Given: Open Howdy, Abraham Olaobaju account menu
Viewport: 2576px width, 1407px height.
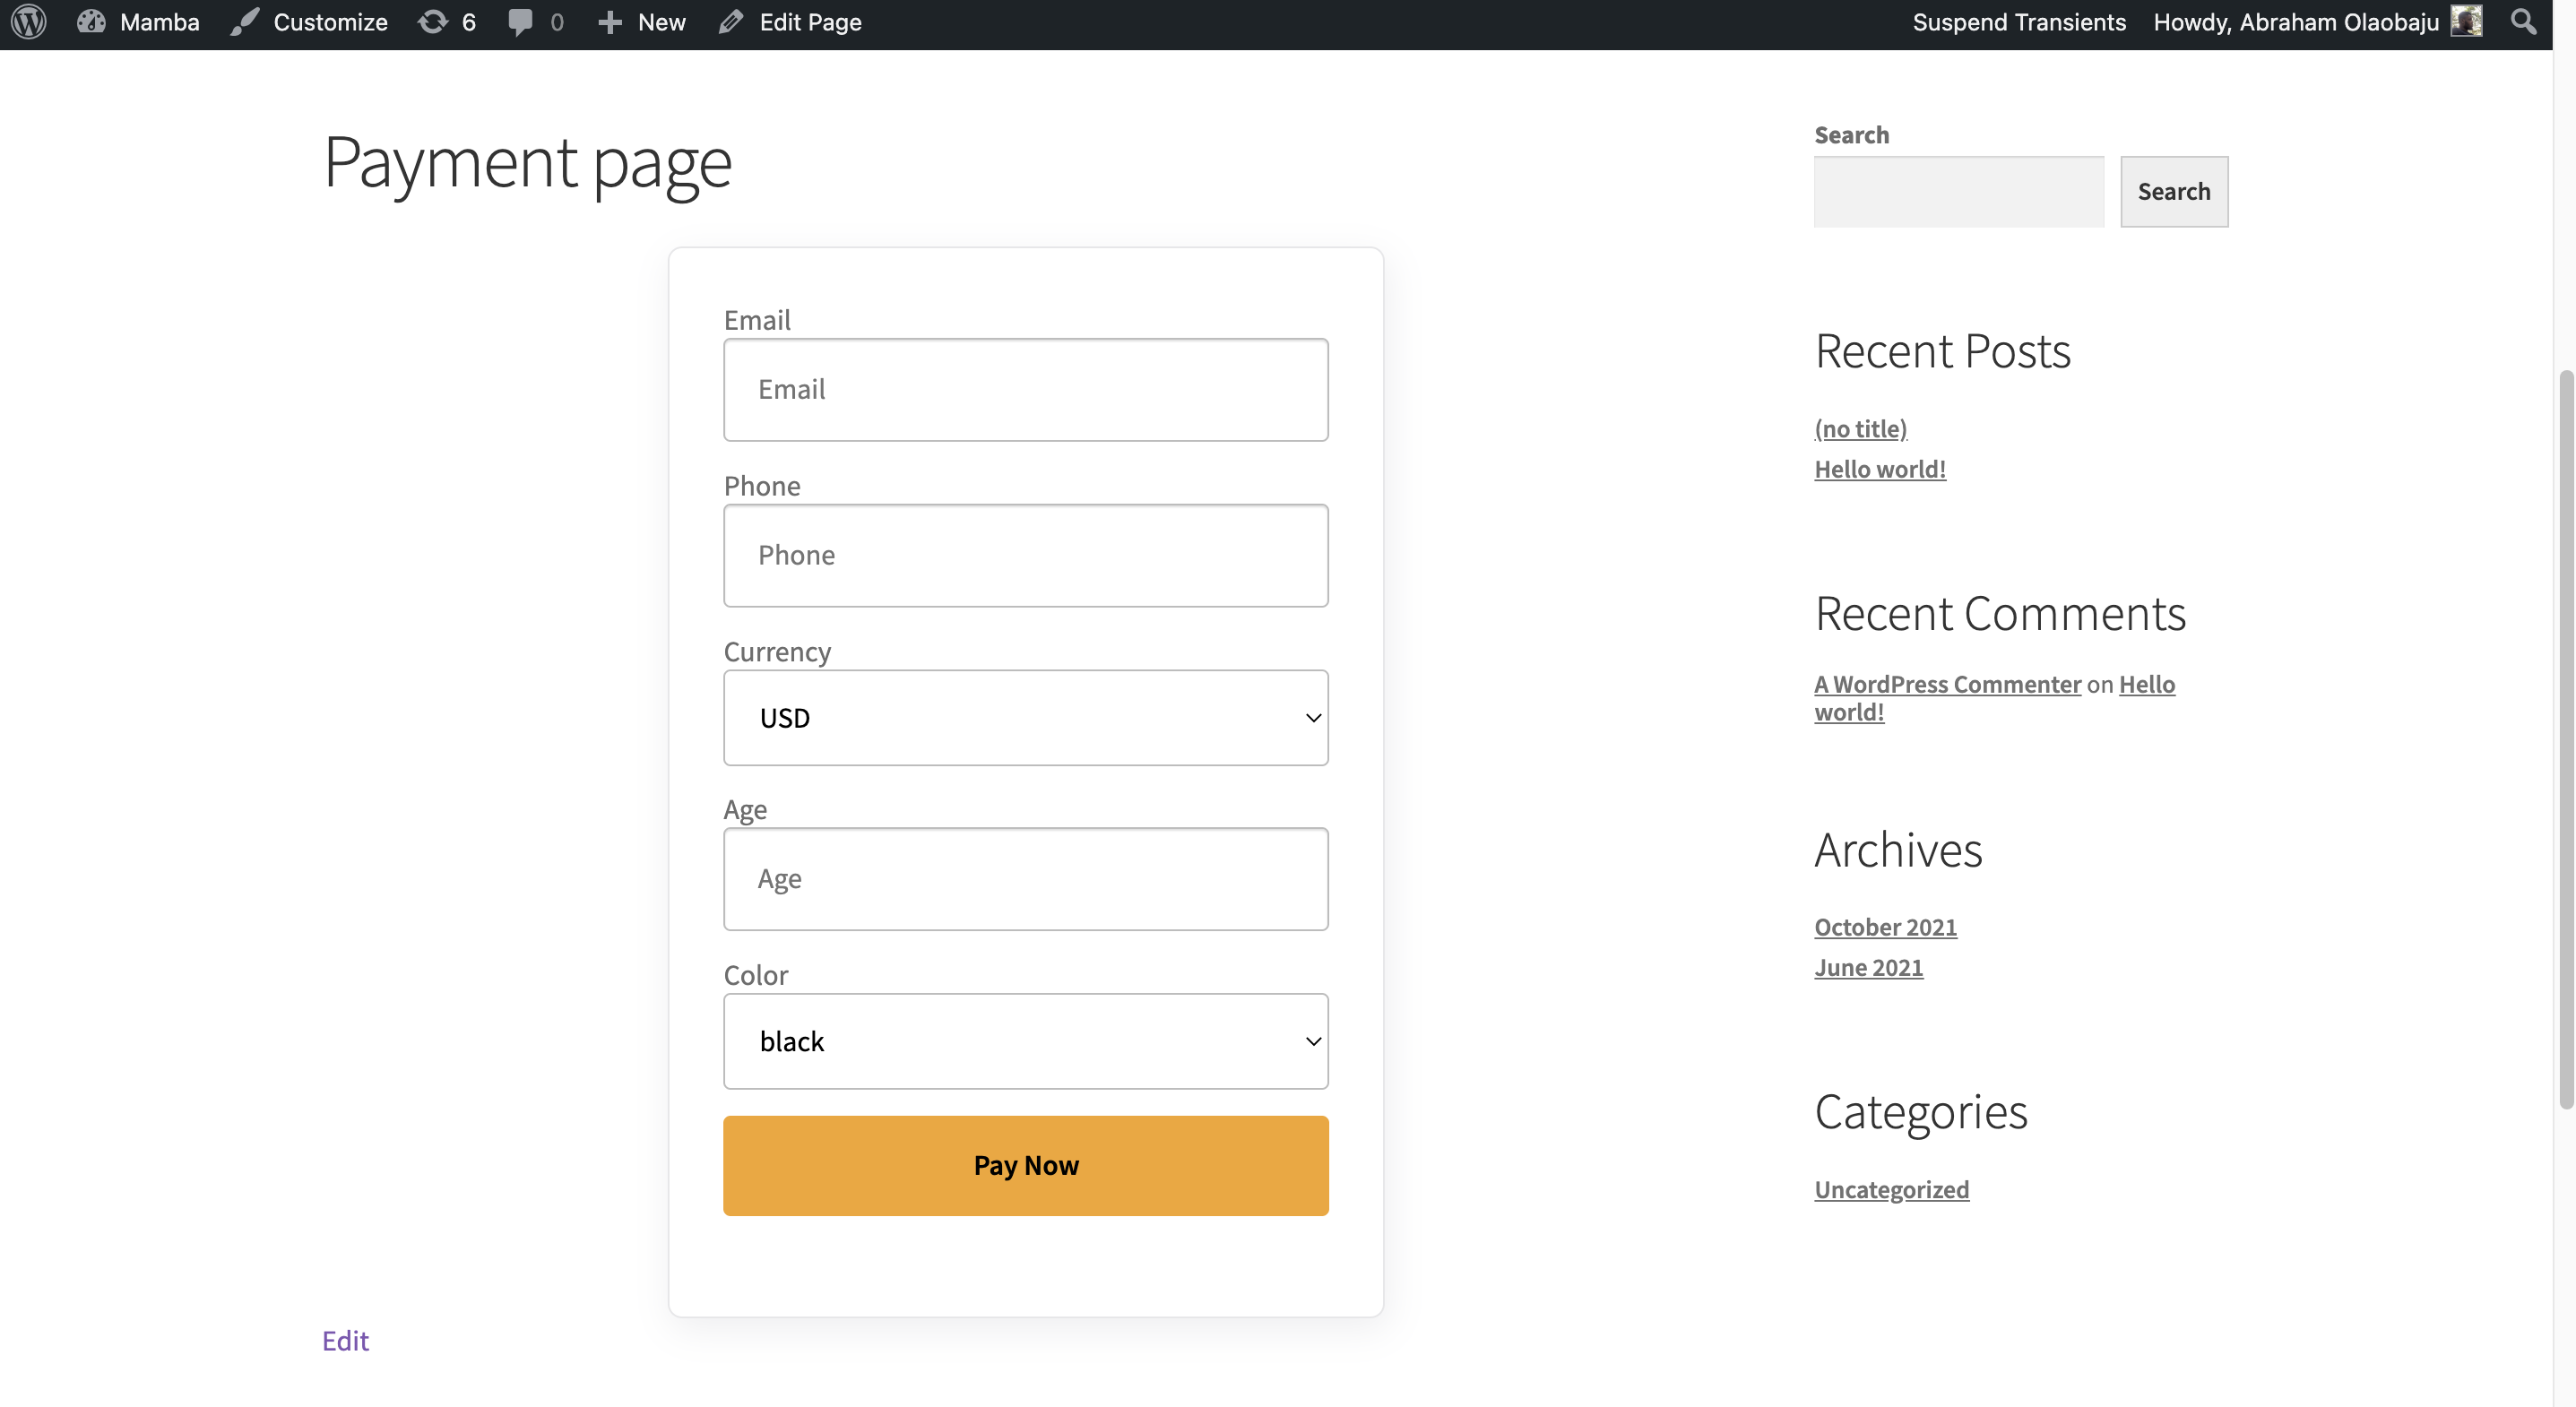Looking at the screenshot, I should pyautogui.click(x=2296, y=22).
